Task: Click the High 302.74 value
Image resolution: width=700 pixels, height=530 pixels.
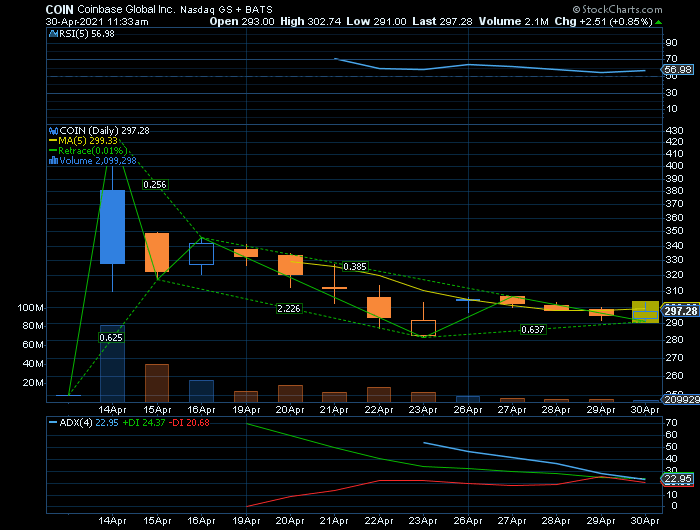Action: click(x=311, y=21)
